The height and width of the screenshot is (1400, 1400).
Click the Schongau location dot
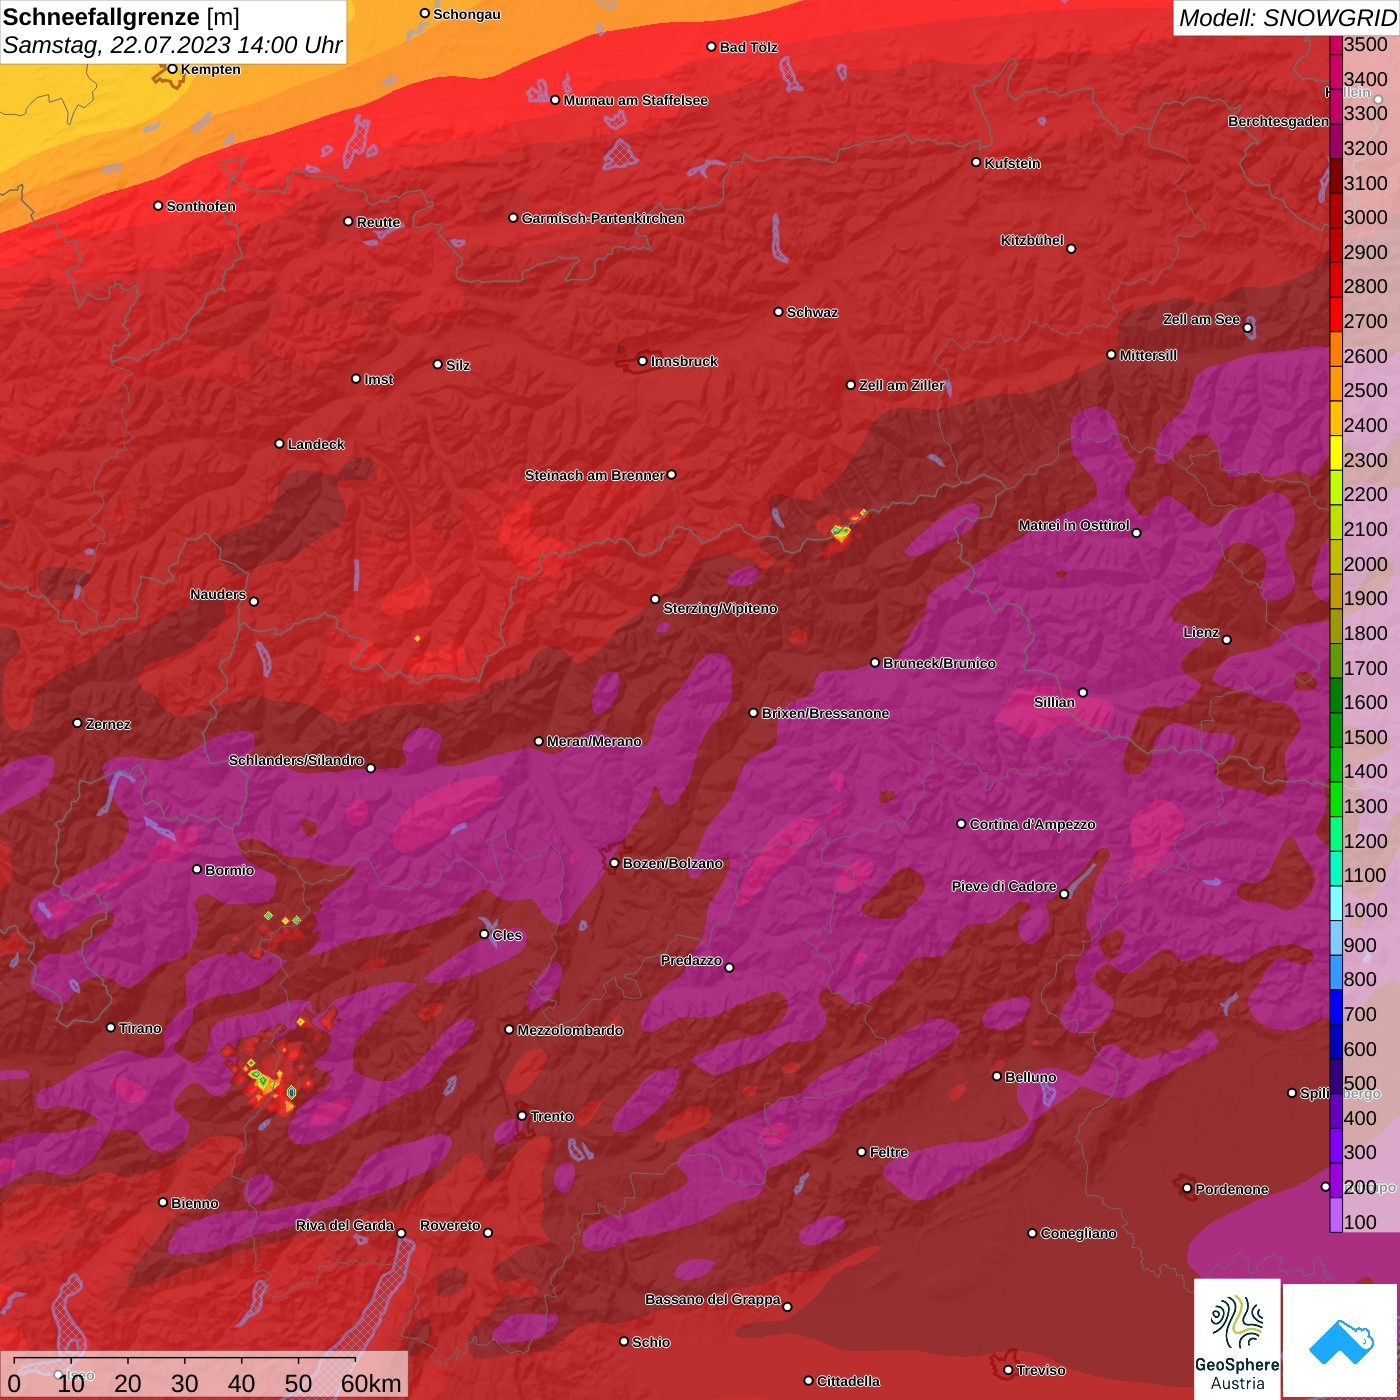pos(424,13)
